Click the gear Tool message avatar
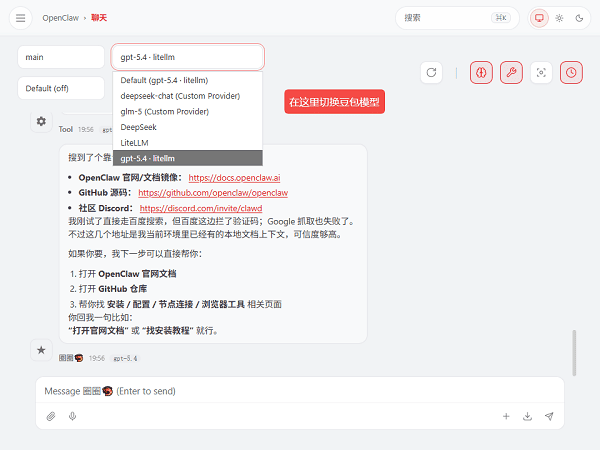Screen dimensions: 600x450 (41, 121)
